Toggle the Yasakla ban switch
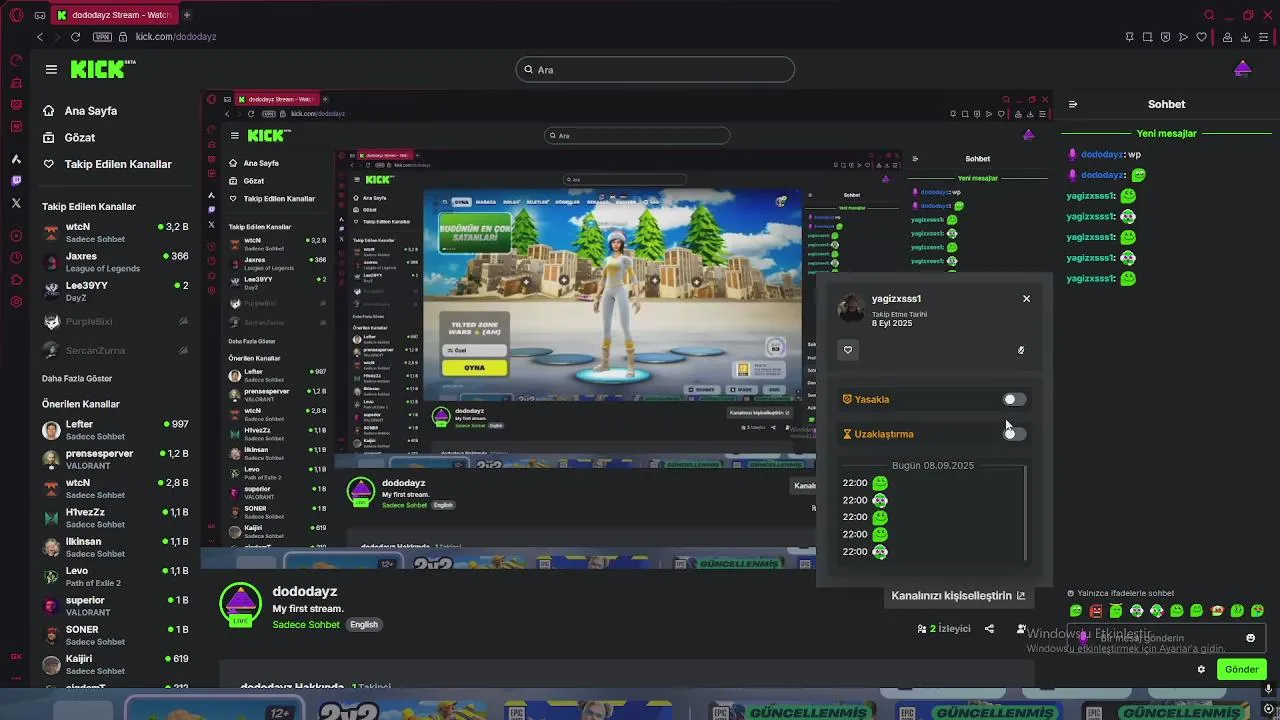1280x720 pixels. pyautogui.click(x=1014, y=399)
